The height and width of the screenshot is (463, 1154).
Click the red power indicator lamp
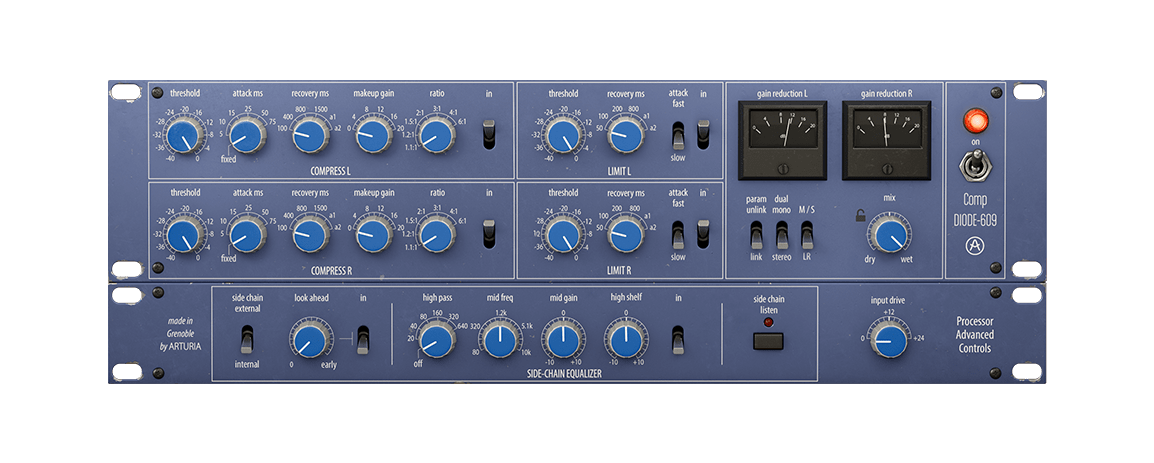[x=973, y=121]
